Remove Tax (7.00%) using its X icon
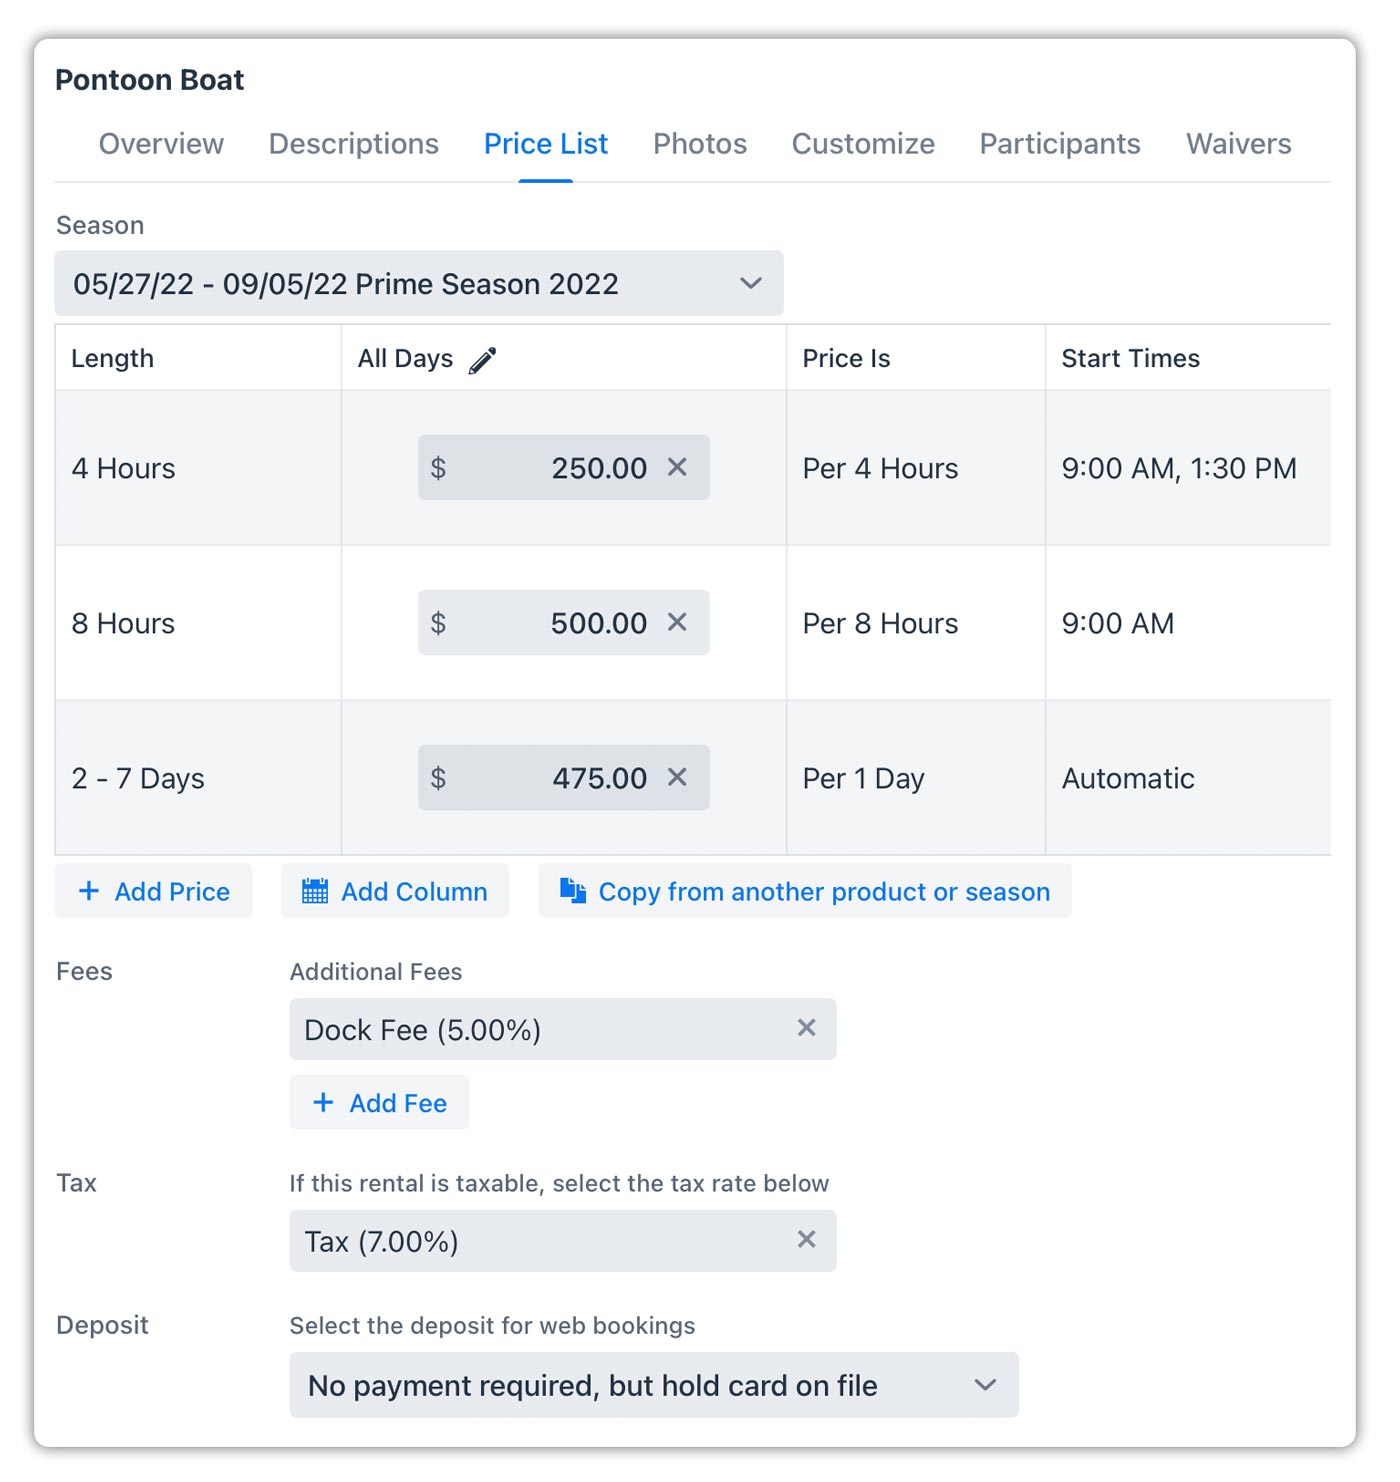Screen dimensions: 1400x1482 click(807, 1240)
